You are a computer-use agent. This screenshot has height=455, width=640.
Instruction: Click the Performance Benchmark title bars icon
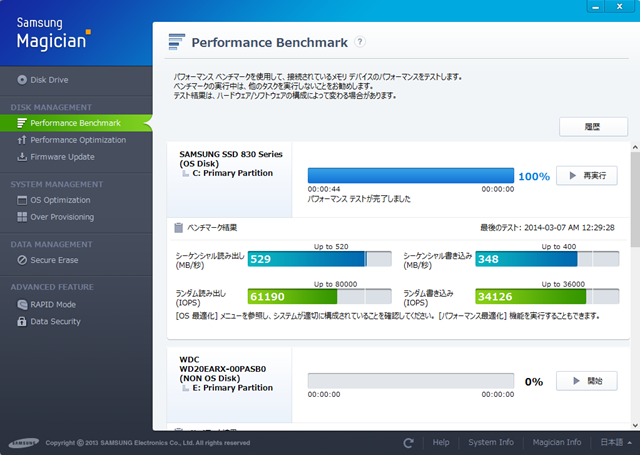pos(177,42)
